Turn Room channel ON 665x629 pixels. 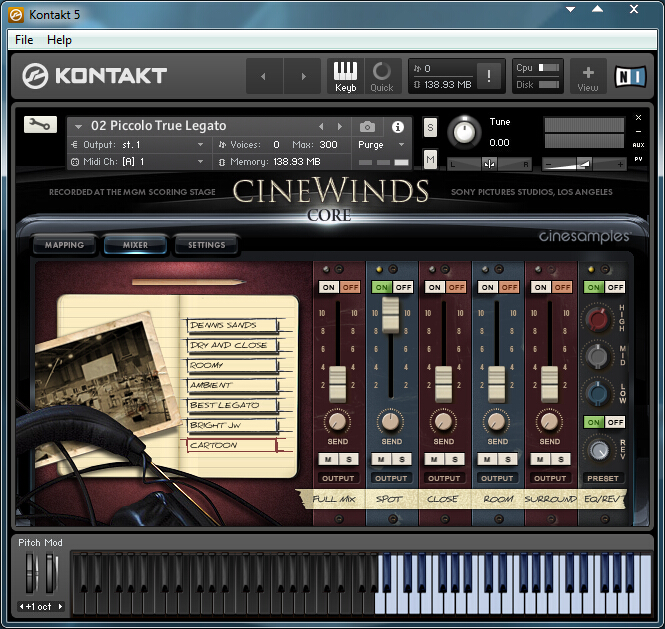point(488,287)
